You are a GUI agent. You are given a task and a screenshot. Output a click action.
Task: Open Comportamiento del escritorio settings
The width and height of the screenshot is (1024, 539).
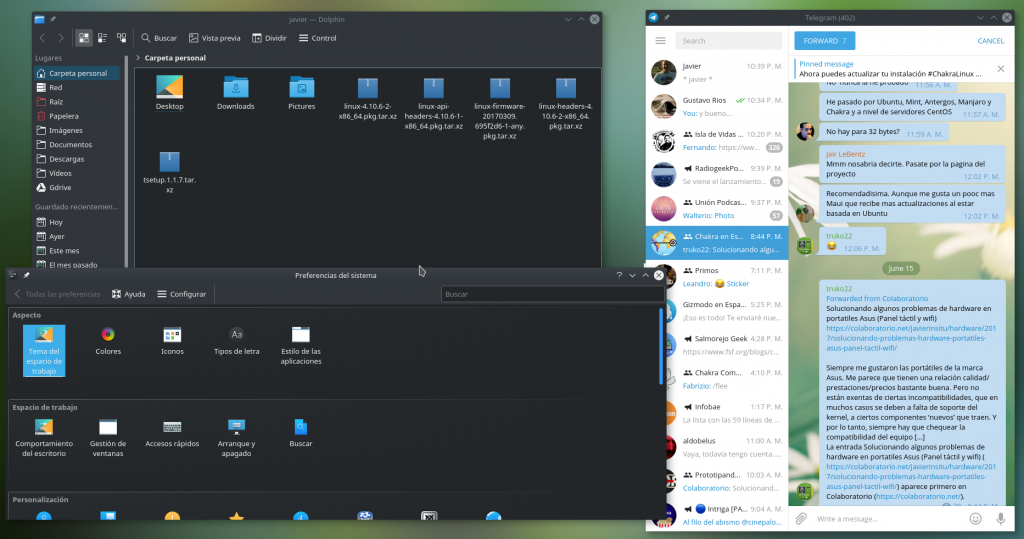(44, 438)
